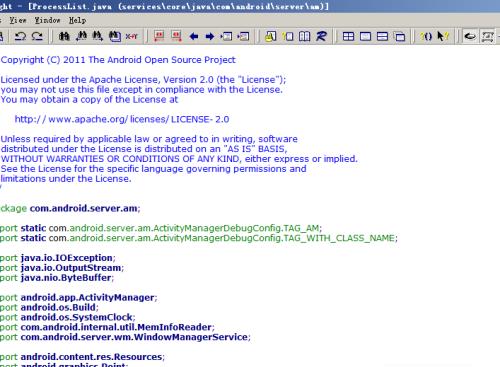500x367 pixels.
Task: Search forward using the binoculars icon
Action: click(x=98, y=36)
